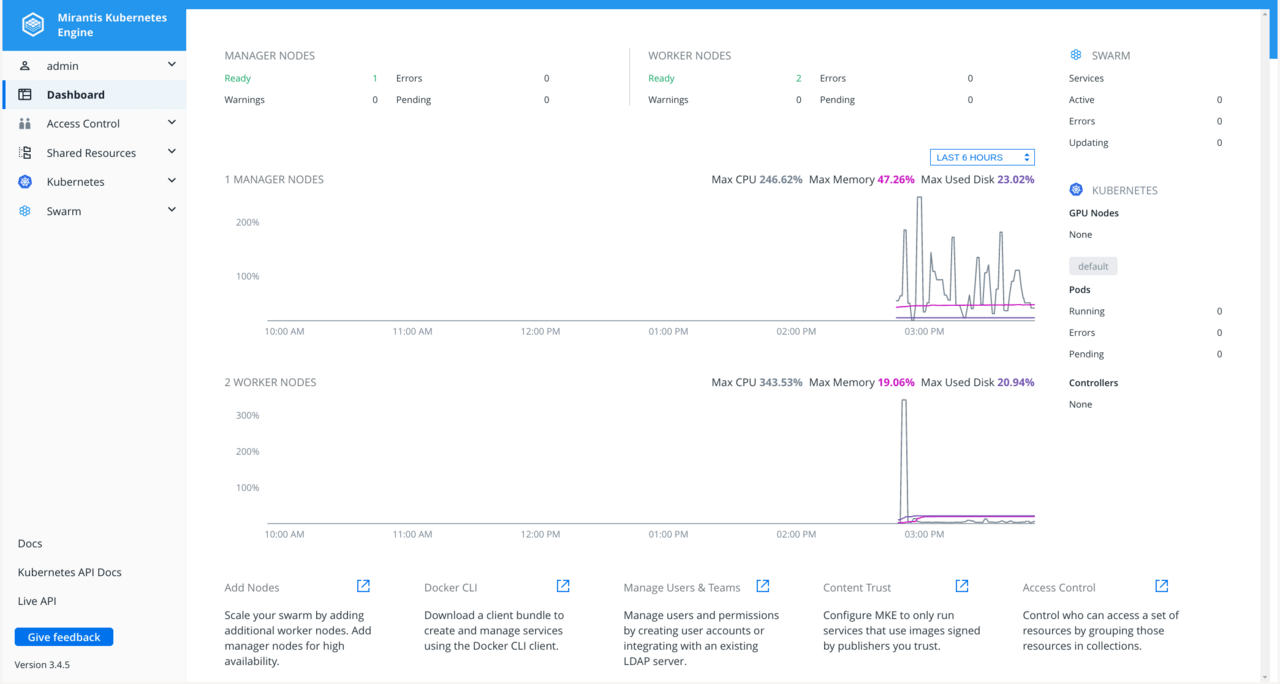
Task: Click the Kubernetes panel header icon
Action: [x=1076, y=190]
